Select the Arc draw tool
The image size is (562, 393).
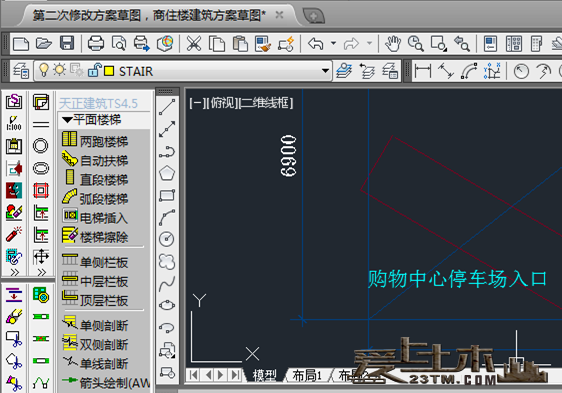click(x=167, y=217)
